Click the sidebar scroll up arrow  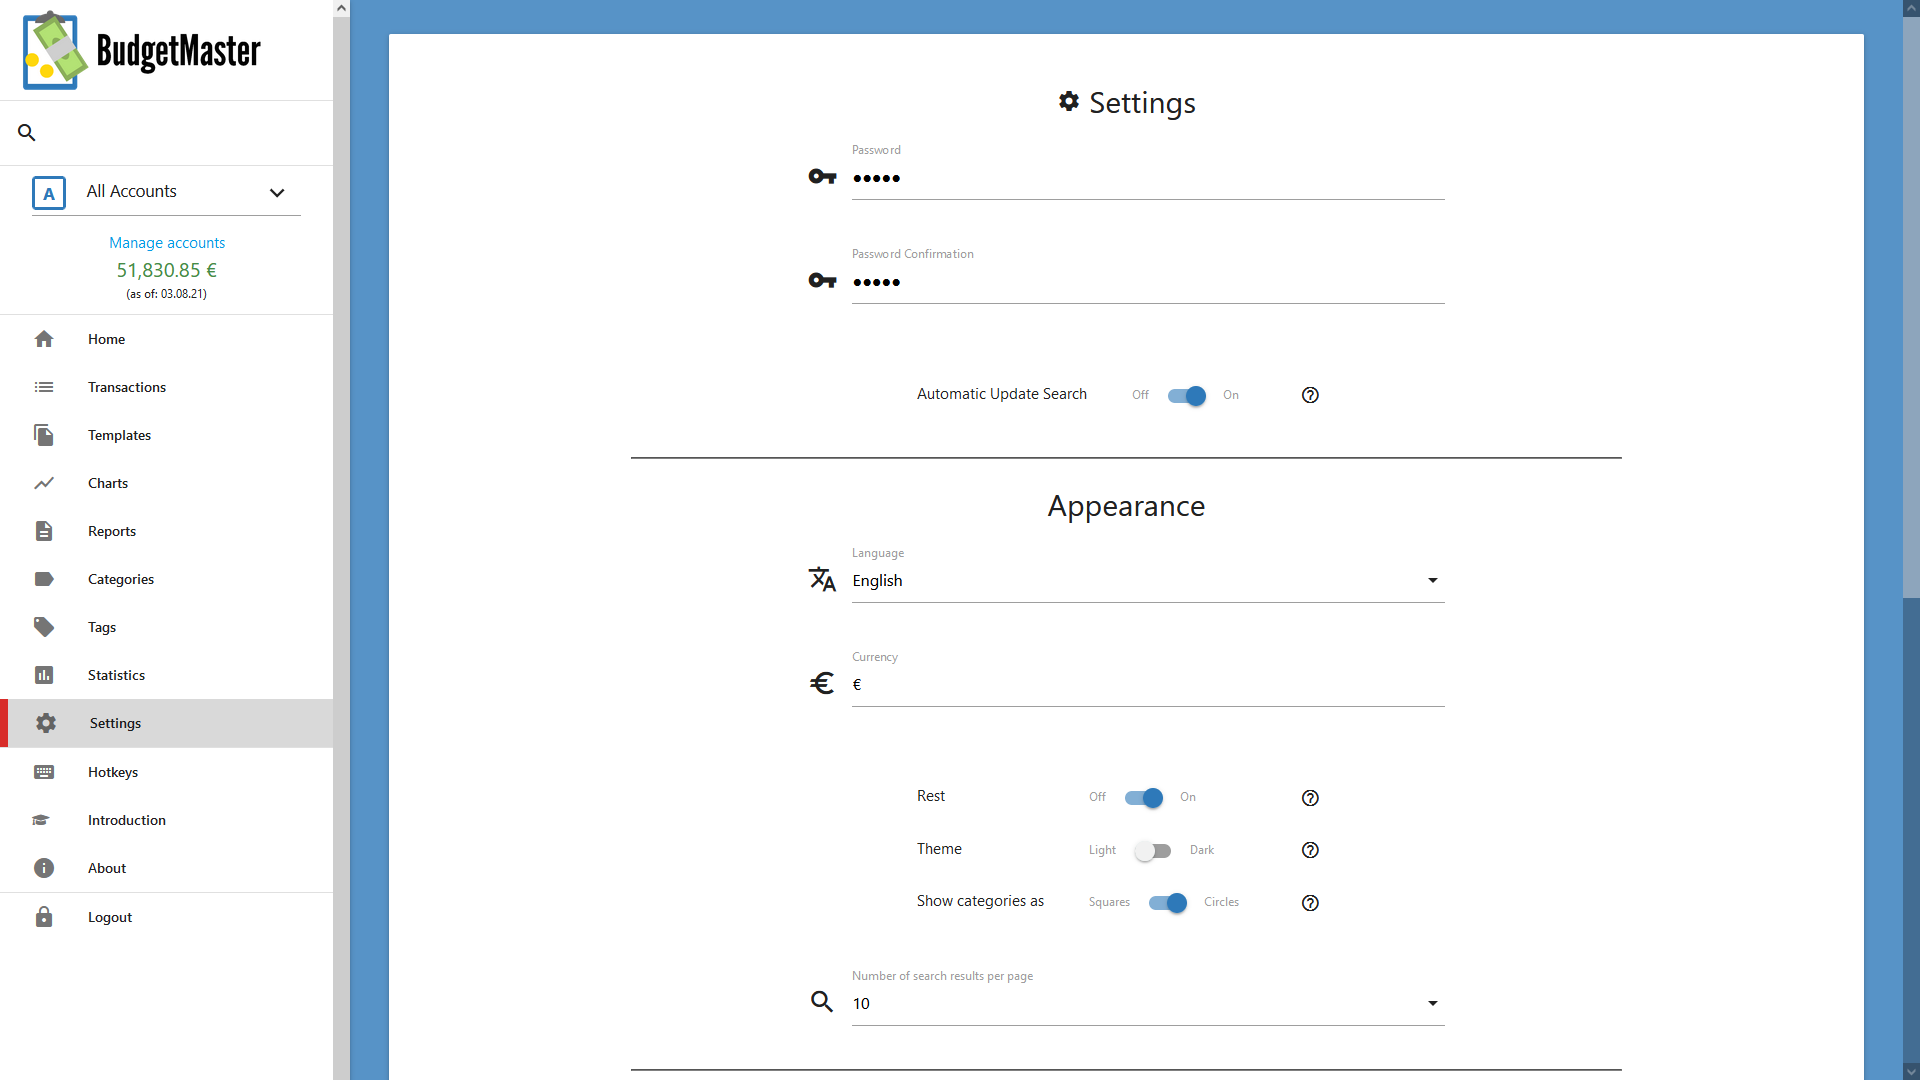(x=341, y=8)
